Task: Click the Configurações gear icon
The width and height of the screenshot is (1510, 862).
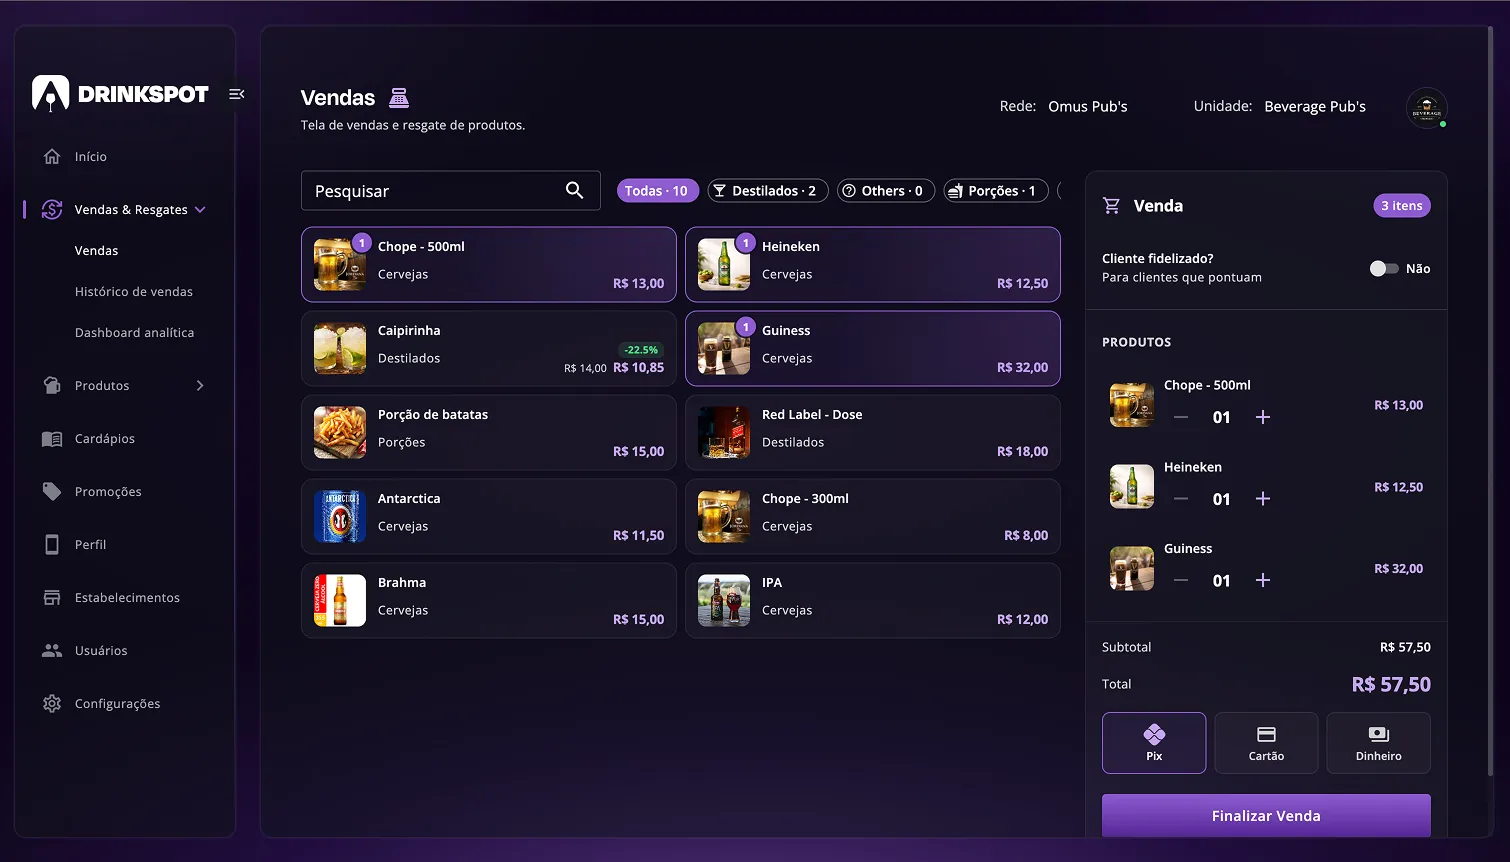Action: [x=52, y=704]
